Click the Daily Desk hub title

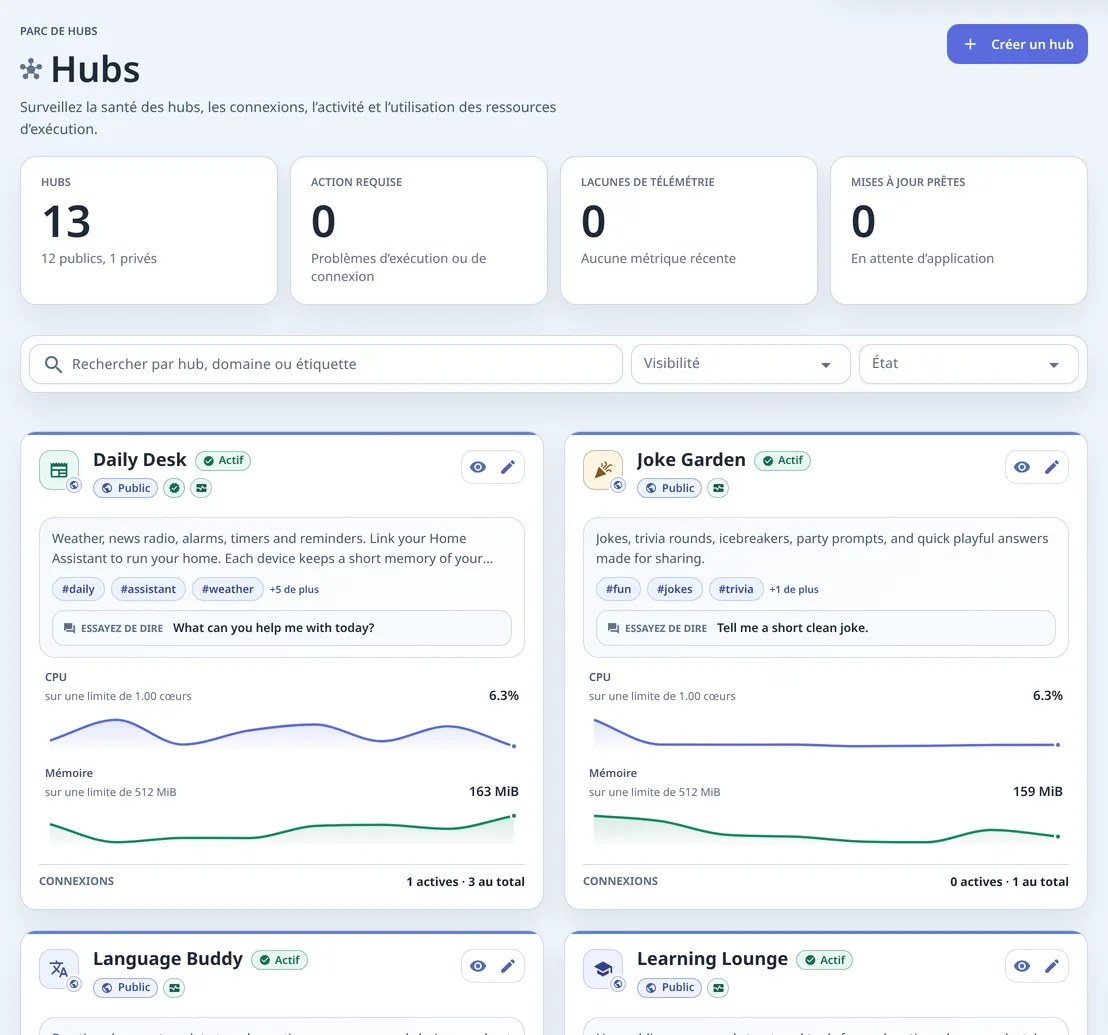click(140, 460)
